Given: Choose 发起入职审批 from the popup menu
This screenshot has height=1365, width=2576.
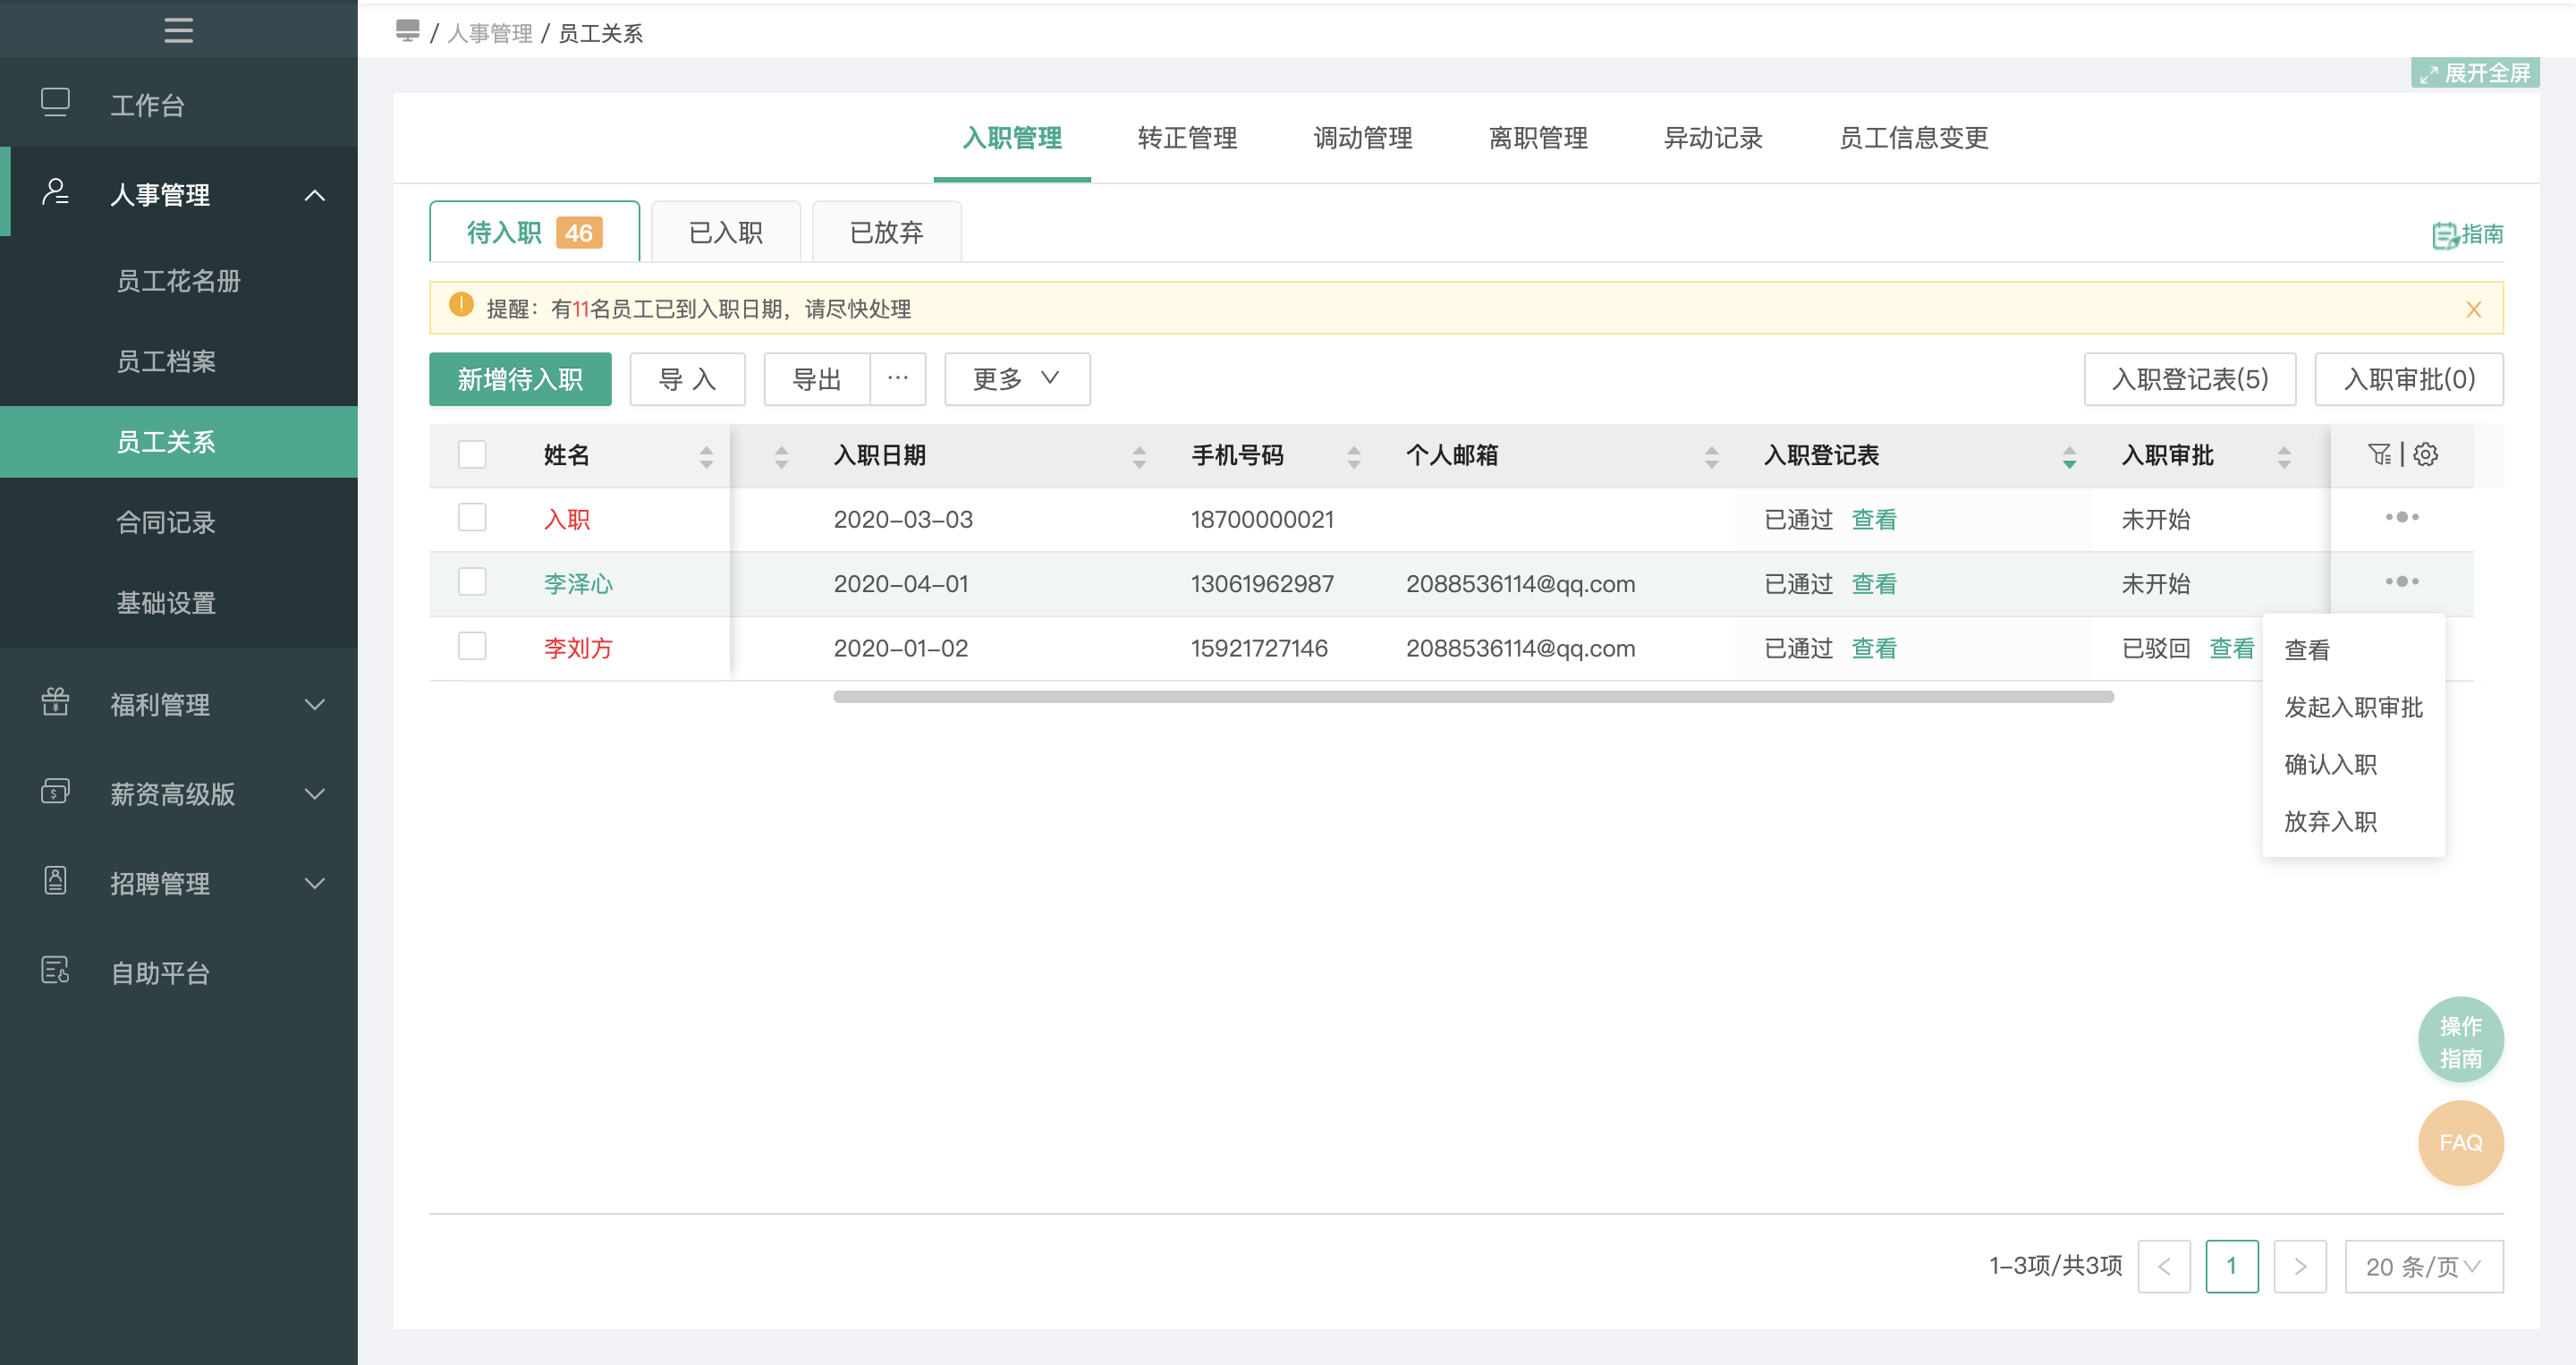Looking at the screenshot, I should [x=2353, y=707].
